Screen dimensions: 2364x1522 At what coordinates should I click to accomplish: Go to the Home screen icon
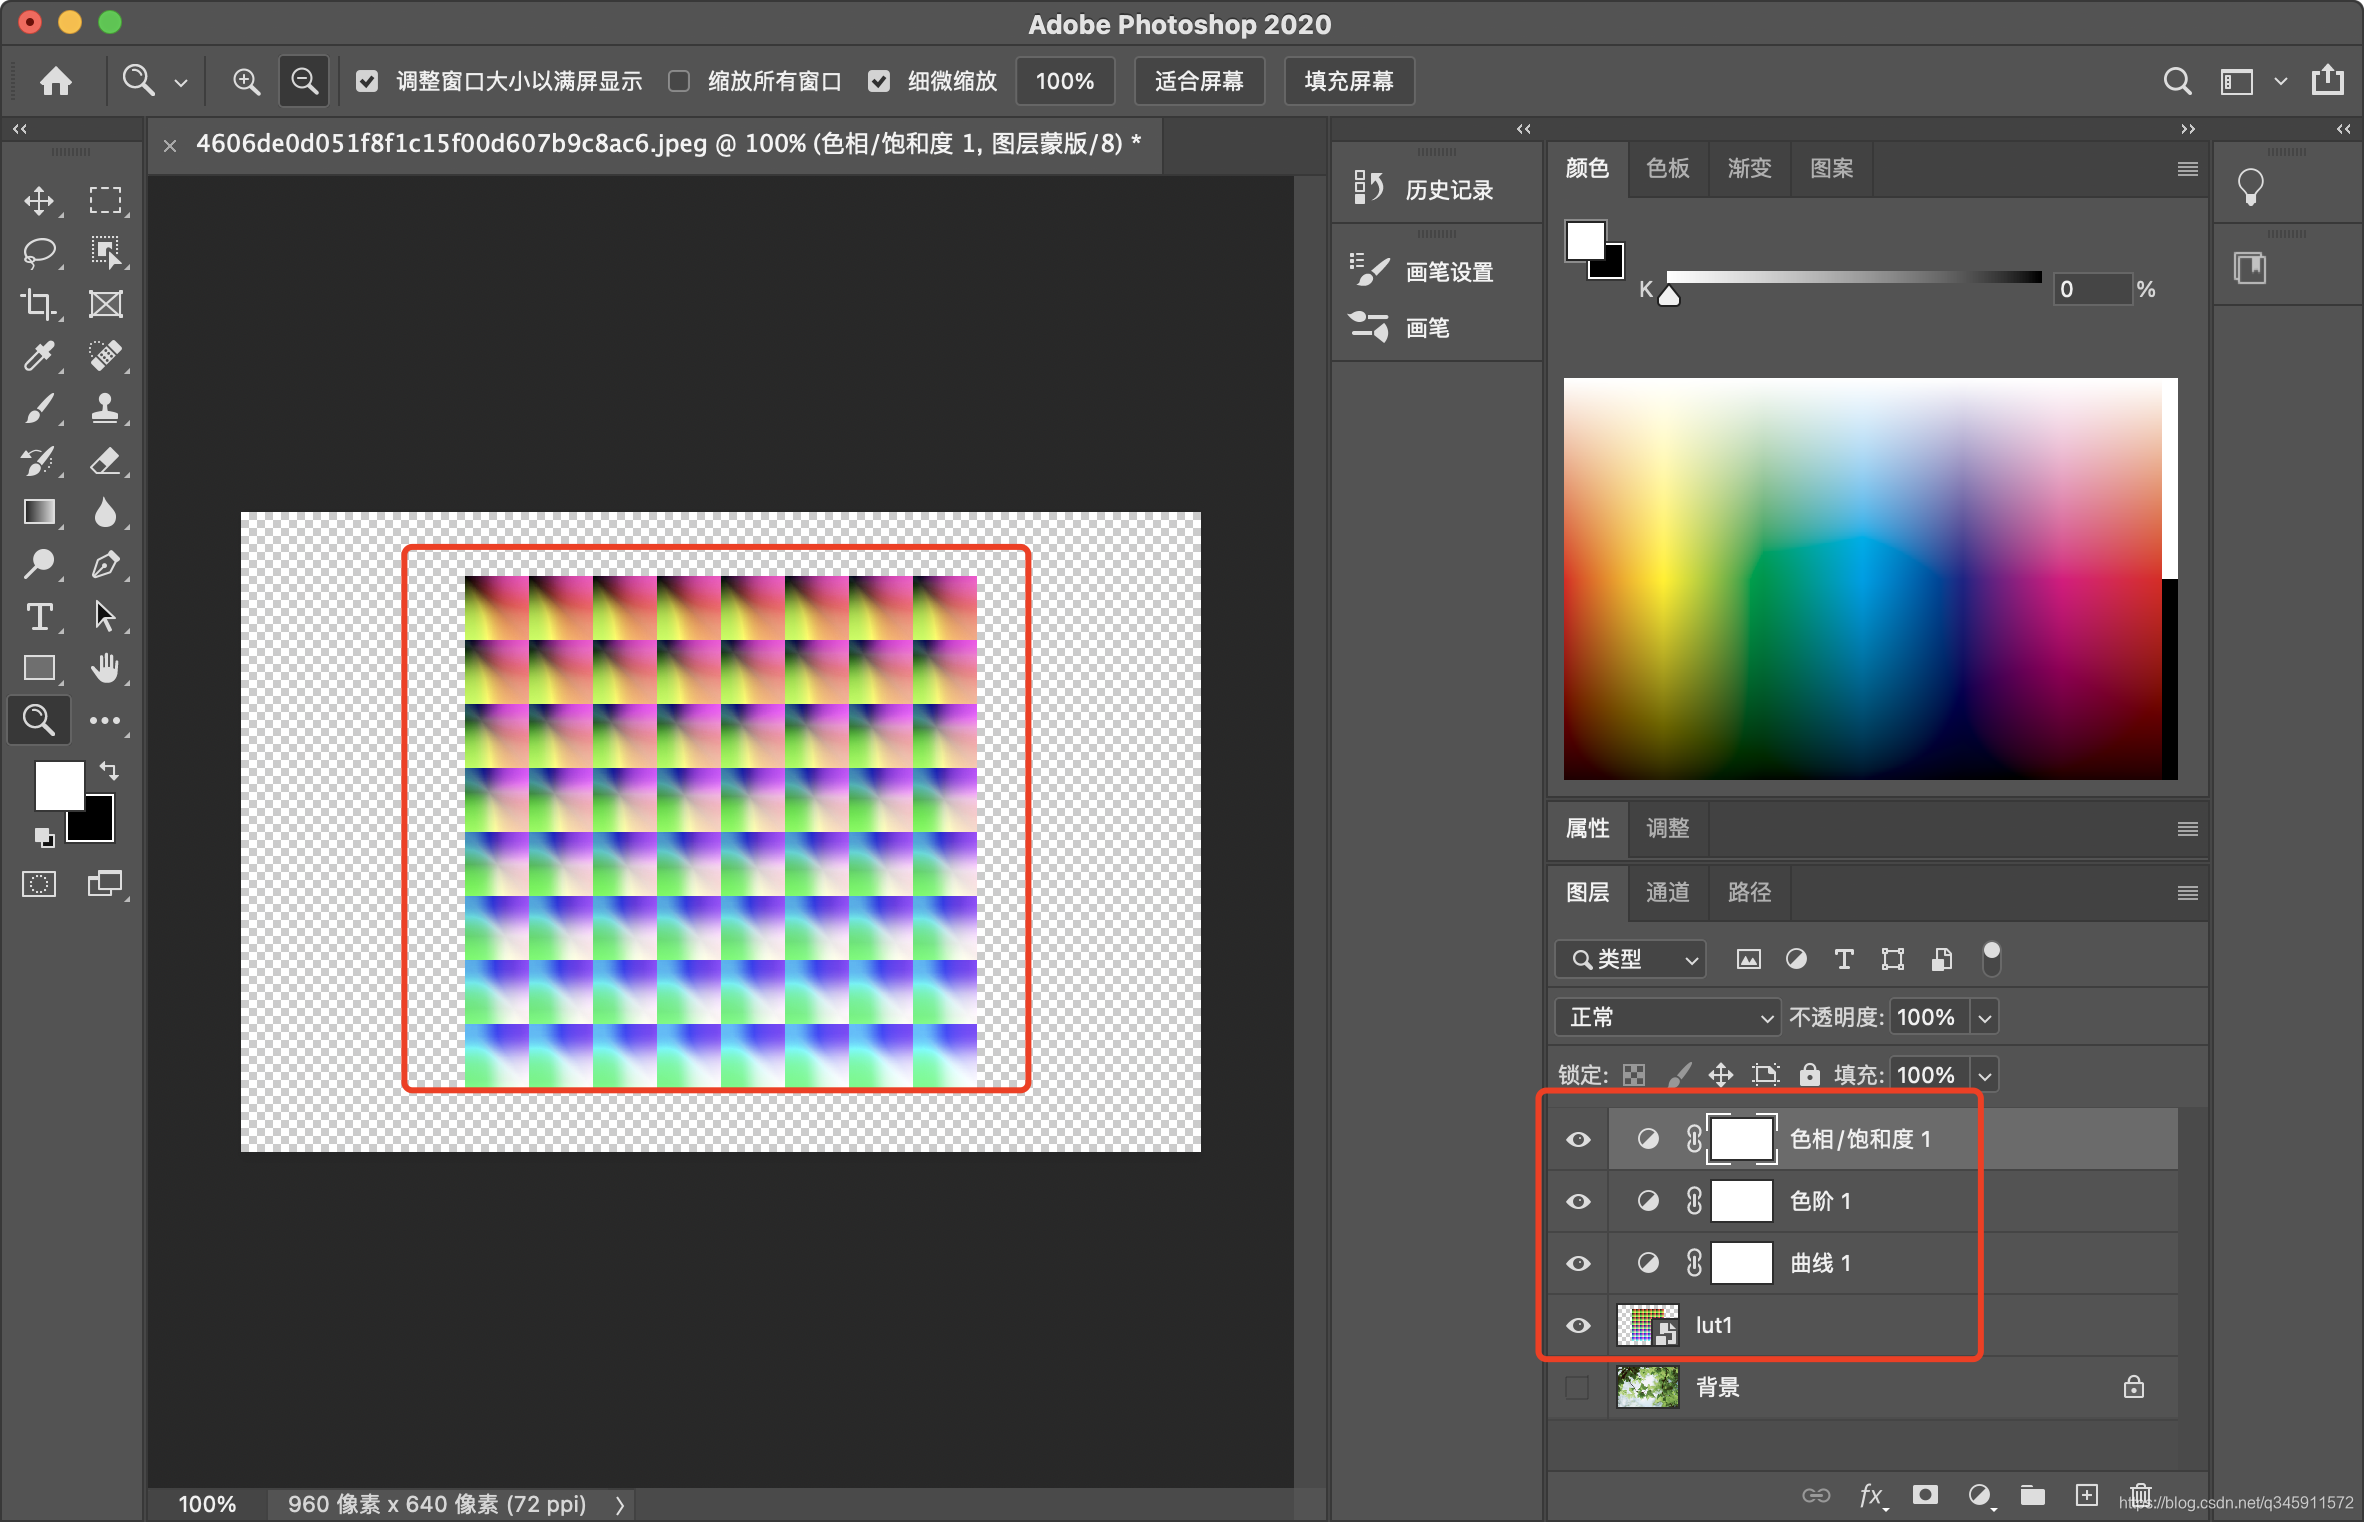tap(56, 81)
